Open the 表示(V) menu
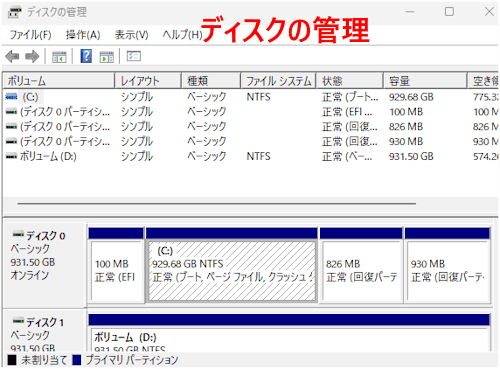 131,35
